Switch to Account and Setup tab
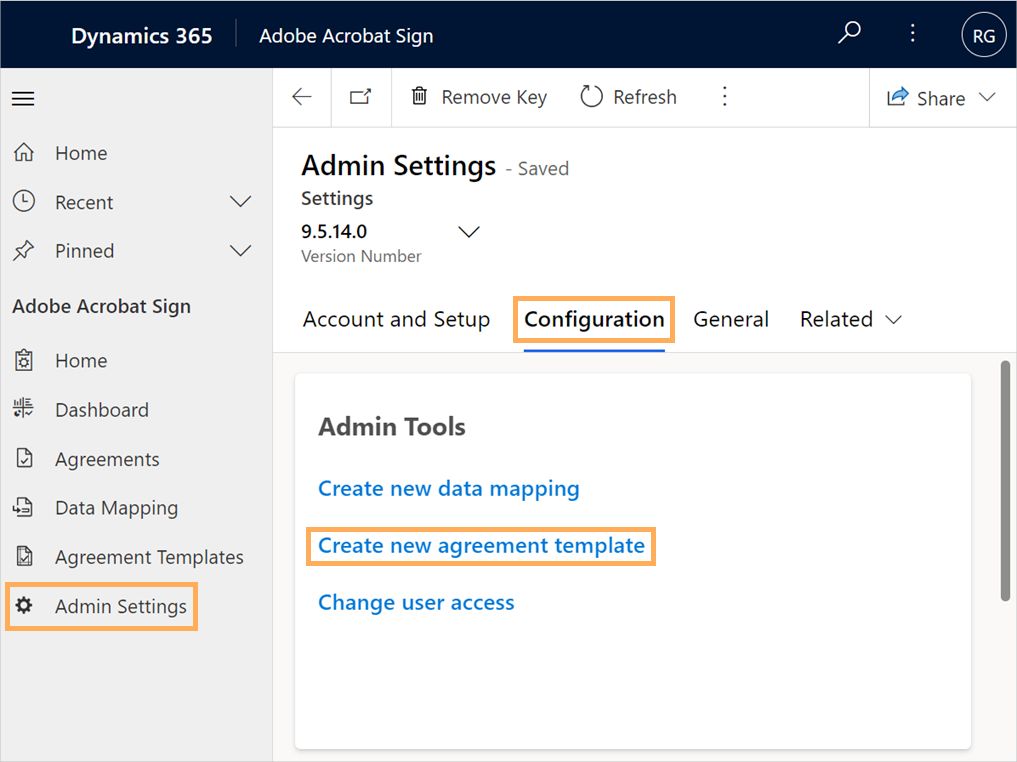 click(396, 319)
